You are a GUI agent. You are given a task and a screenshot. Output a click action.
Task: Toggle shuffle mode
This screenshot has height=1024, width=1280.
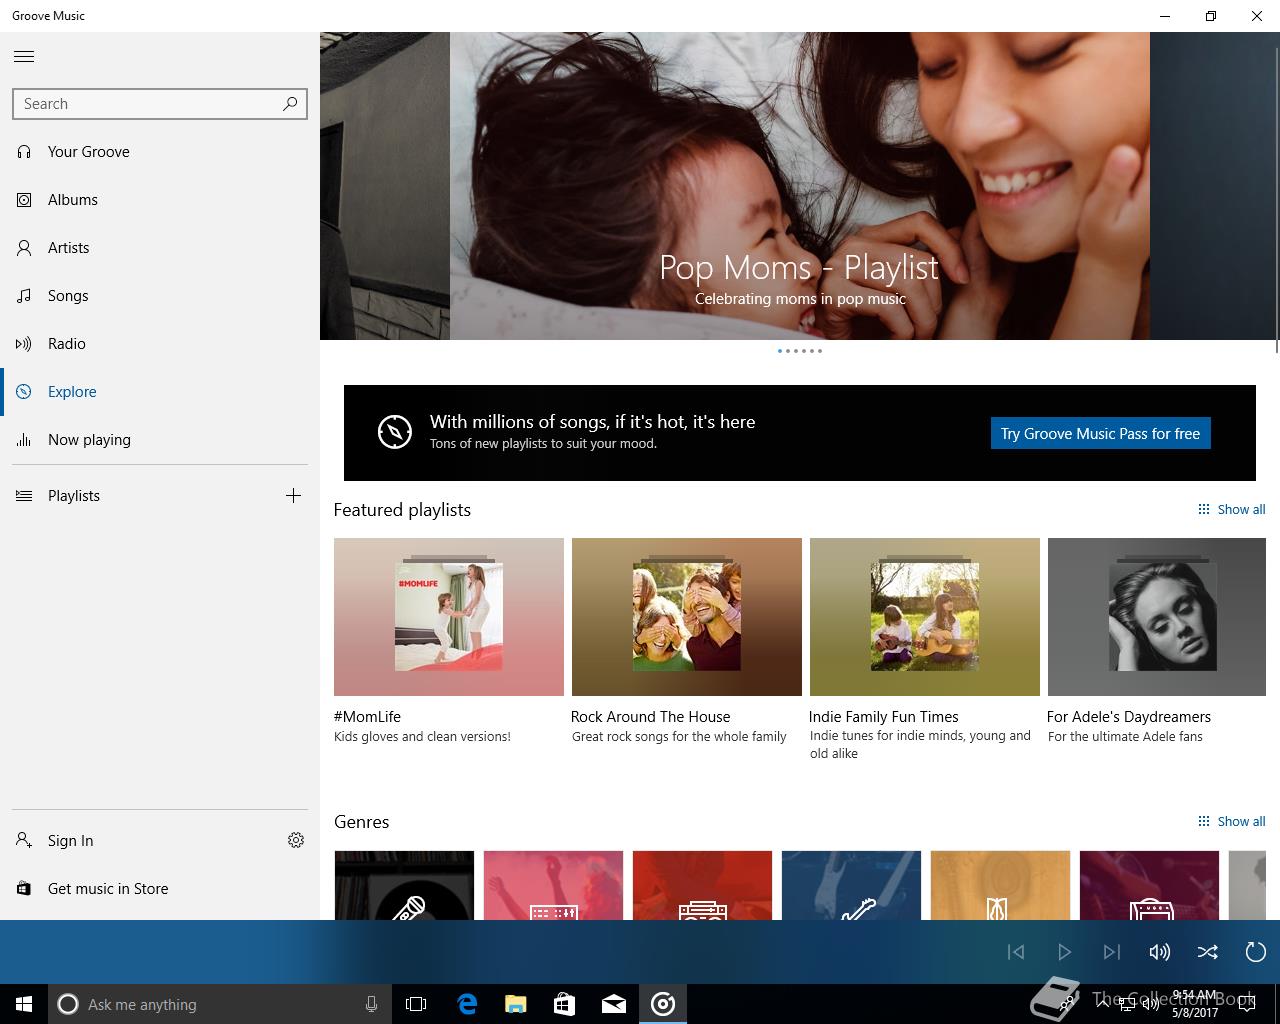[x=1208, y=952]
